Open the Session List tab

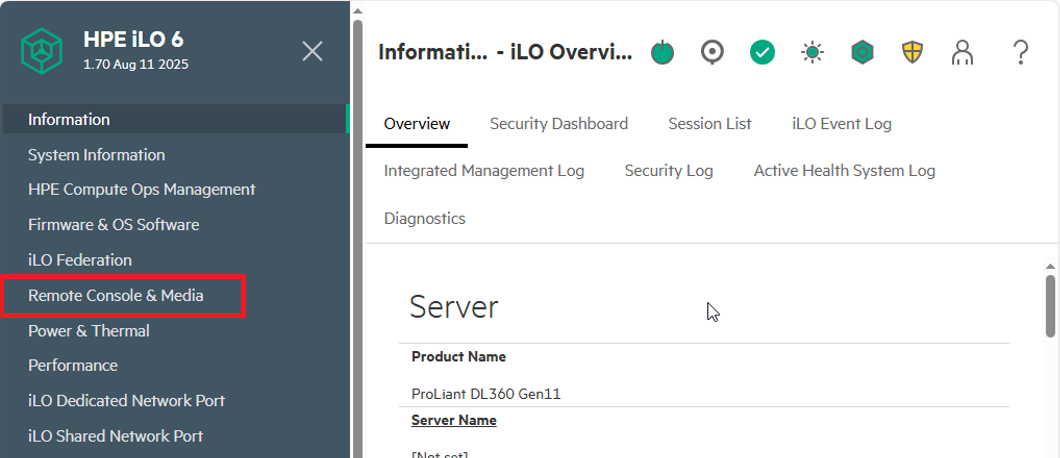coord(709,124)
